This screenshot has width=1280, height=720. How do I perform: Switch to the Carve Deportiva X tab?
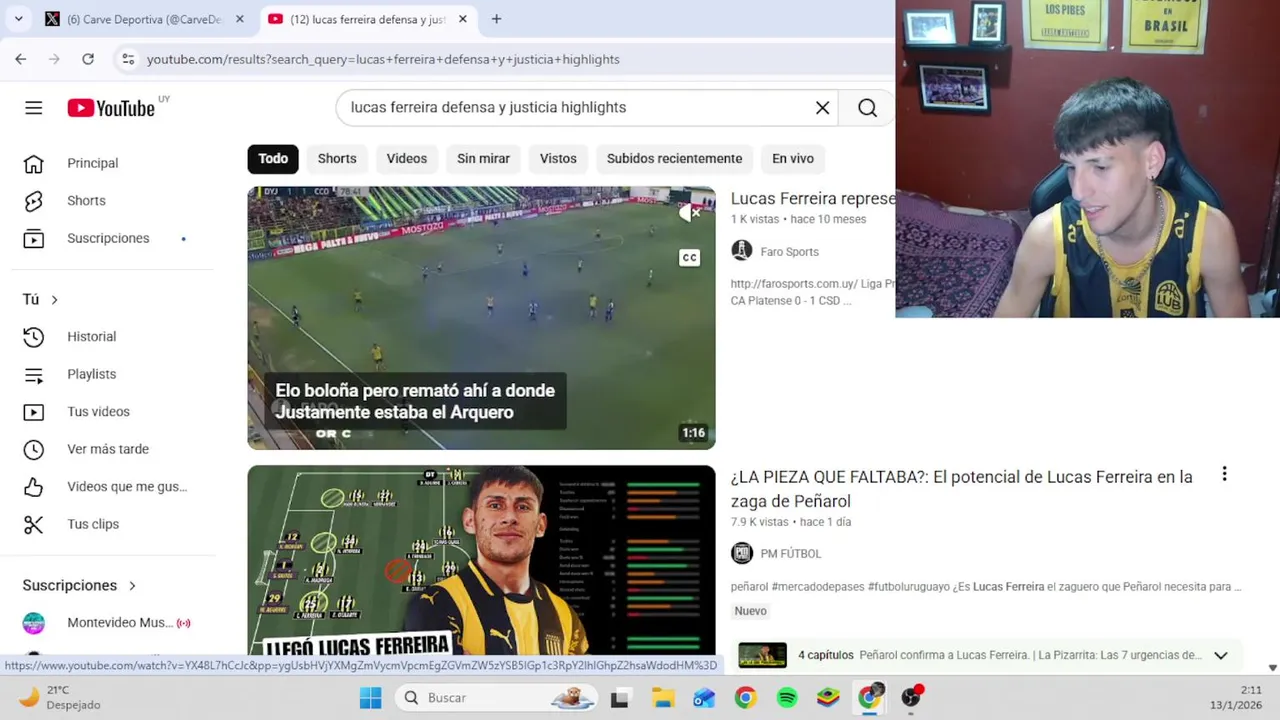click(x=144, y=19)
